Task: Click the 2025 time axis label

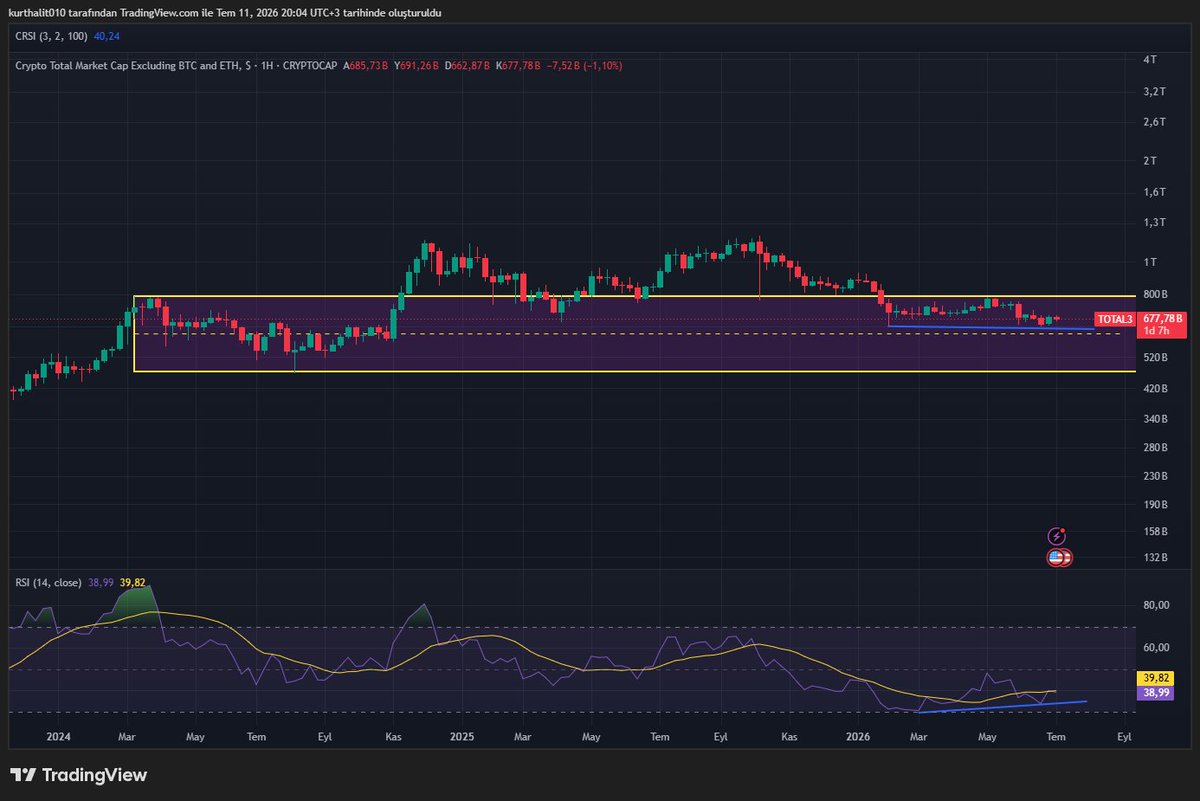Action: [462, 736]
